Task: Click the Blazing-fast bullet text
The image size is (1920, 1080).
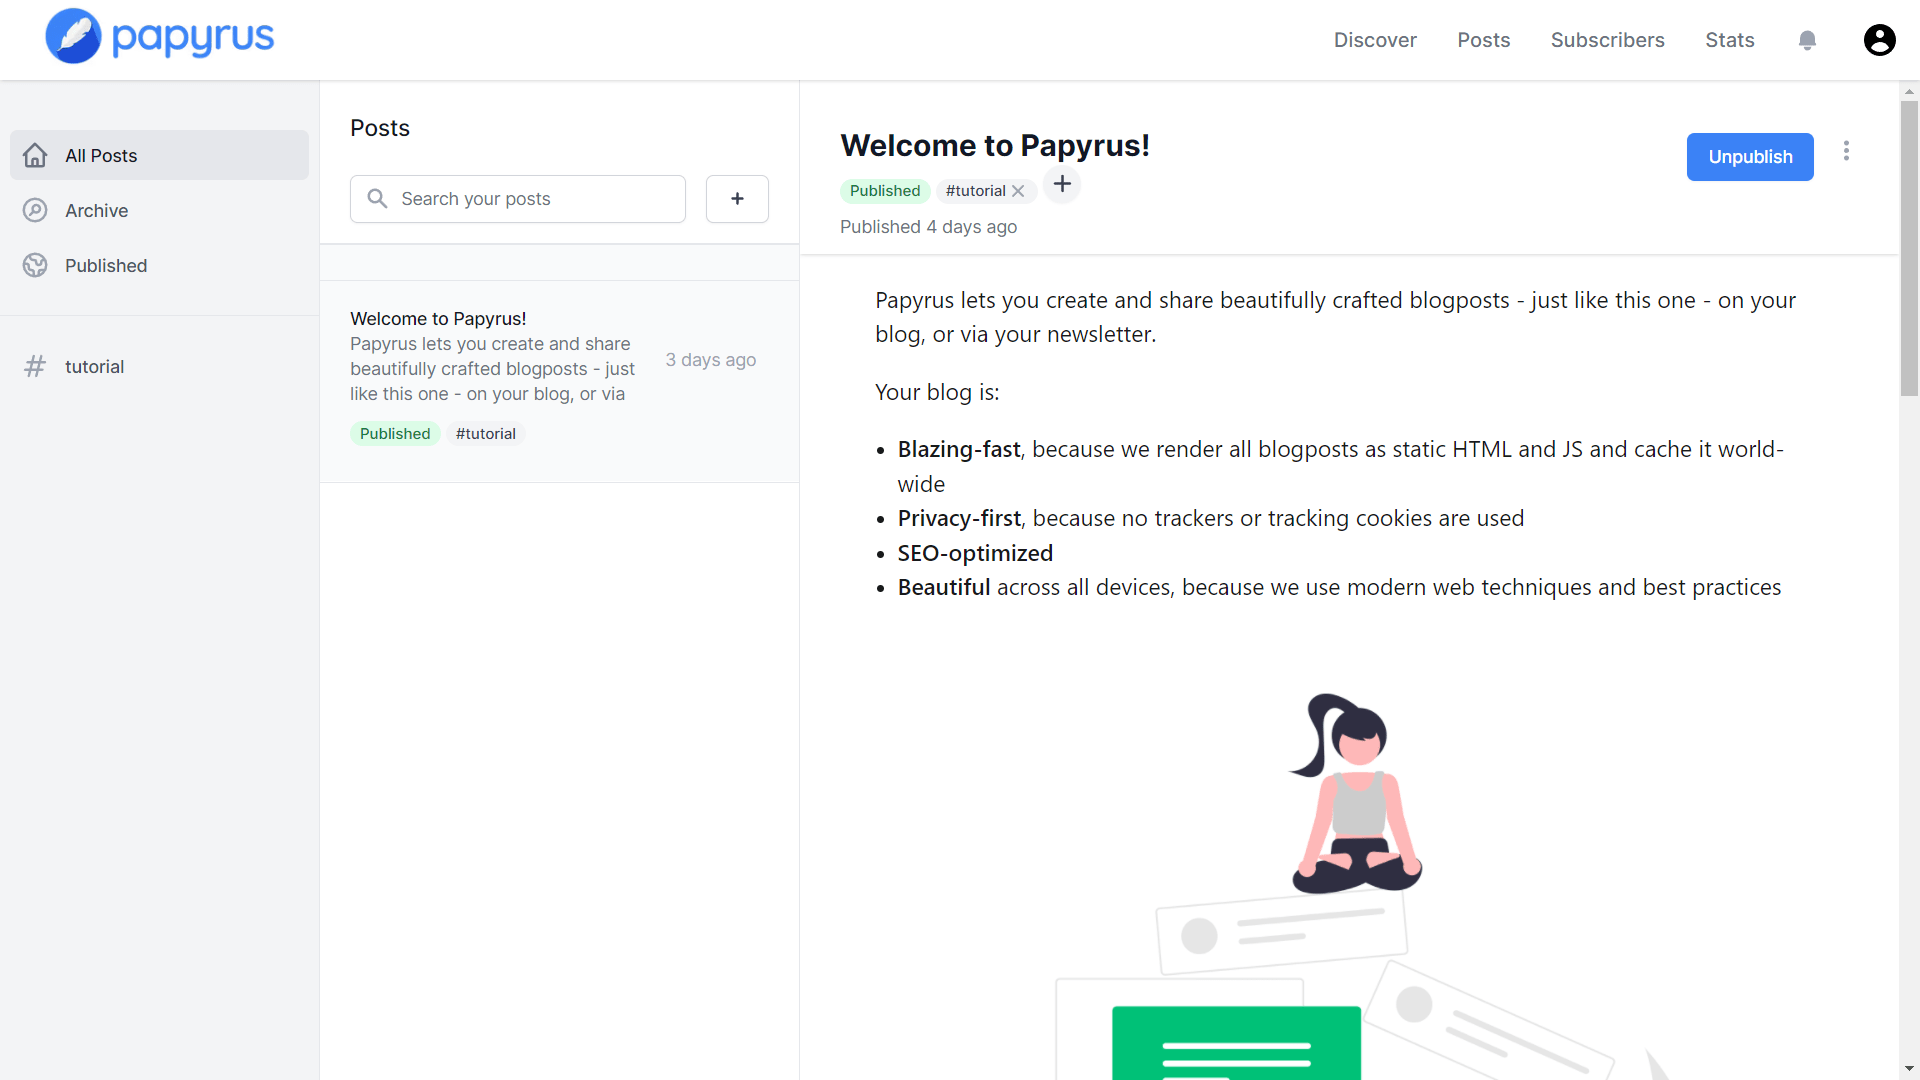Action: (x=1340, y=466)
